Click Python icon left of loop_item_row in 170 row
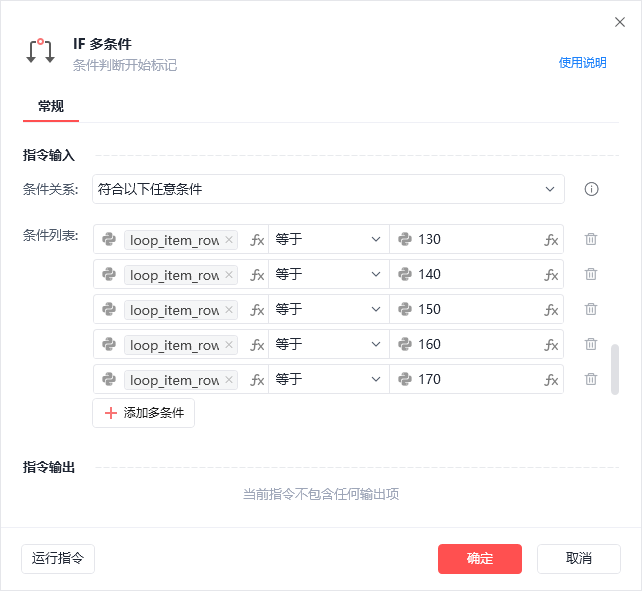 [109, 379]
